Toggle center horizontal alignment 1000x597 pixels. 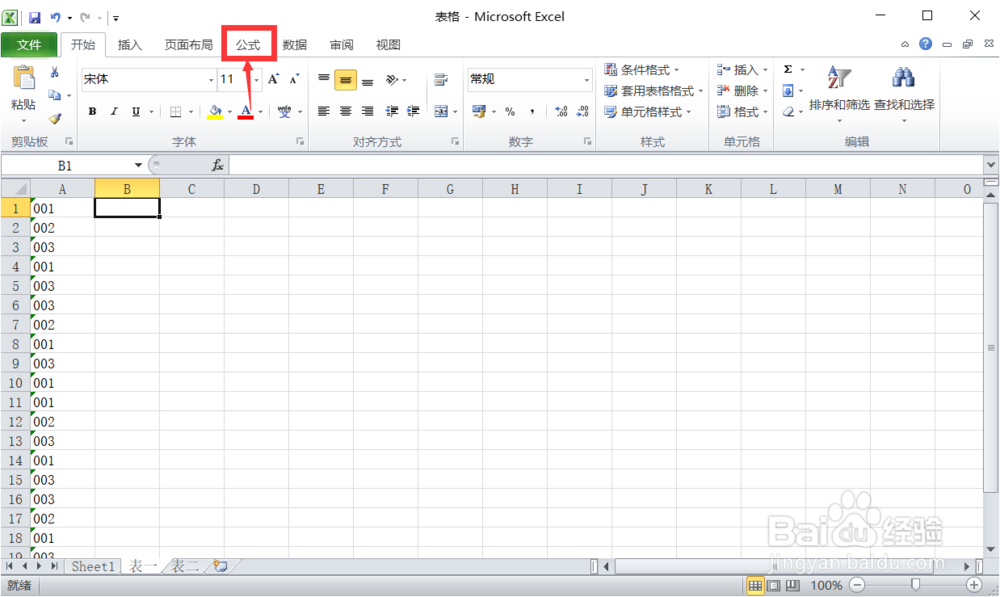pos(345,112)
